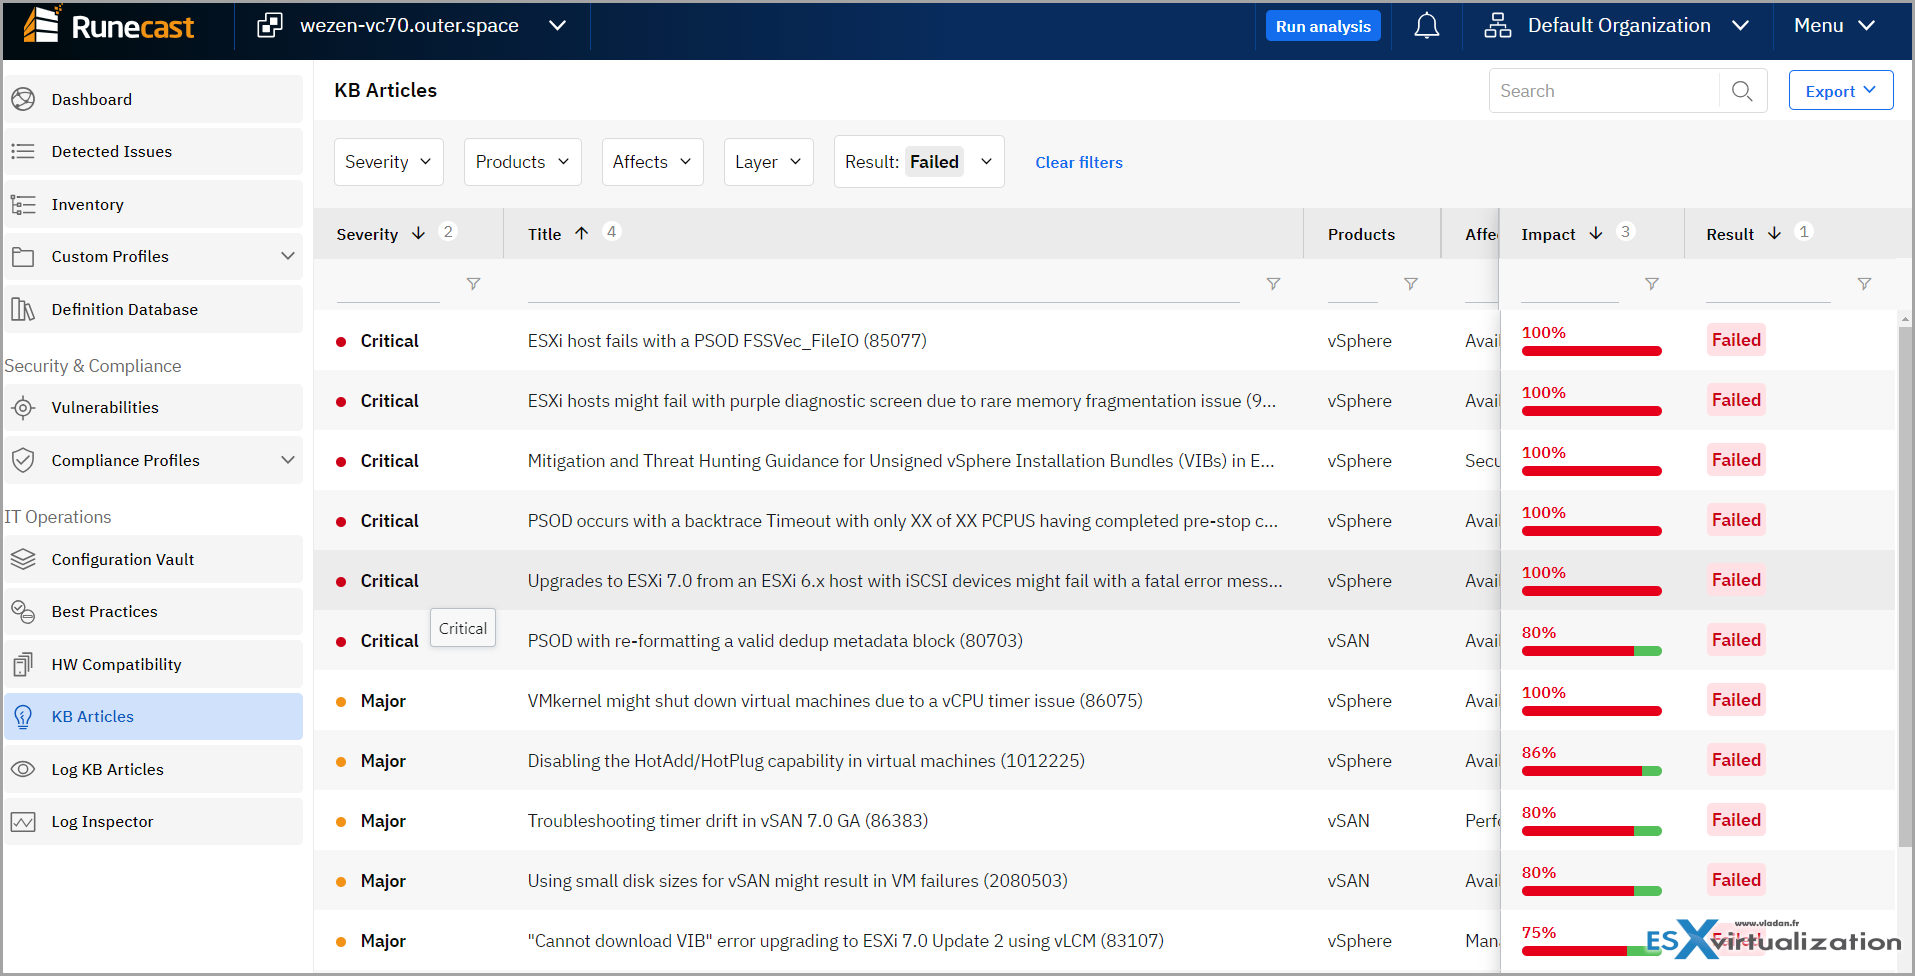This screenshot has width=1915, height=976.
Task: Expand Compliance Profiles chevron
Action: 288,460
